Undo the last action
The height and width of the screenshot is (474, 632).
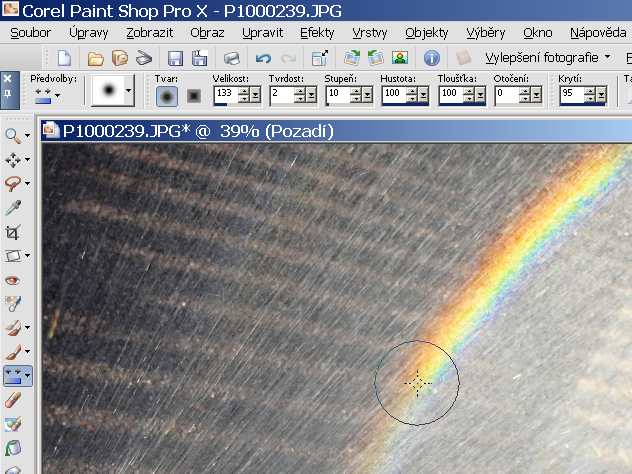coord(263,58)
